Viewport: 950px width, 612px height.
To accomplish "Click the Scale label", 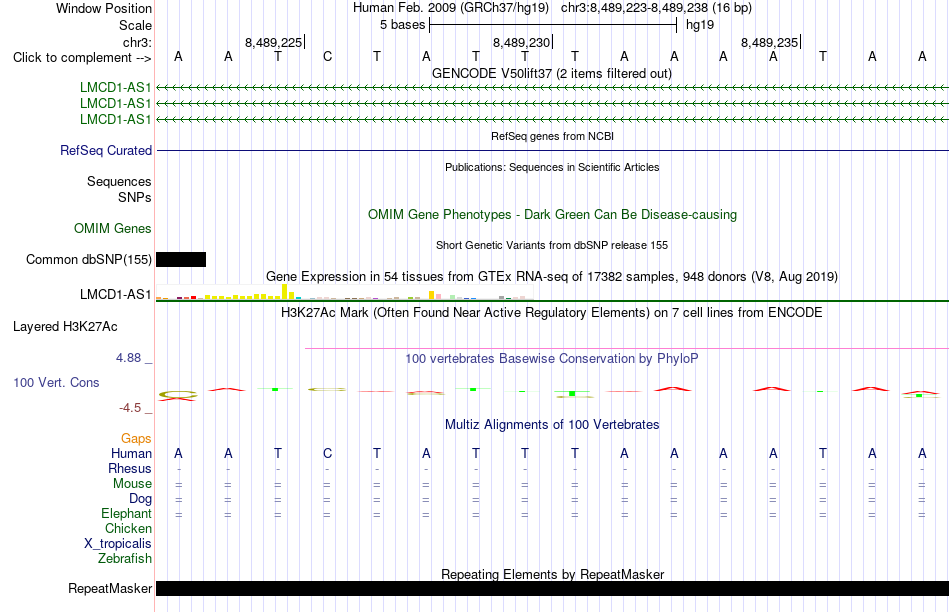I will click(135, 25).
